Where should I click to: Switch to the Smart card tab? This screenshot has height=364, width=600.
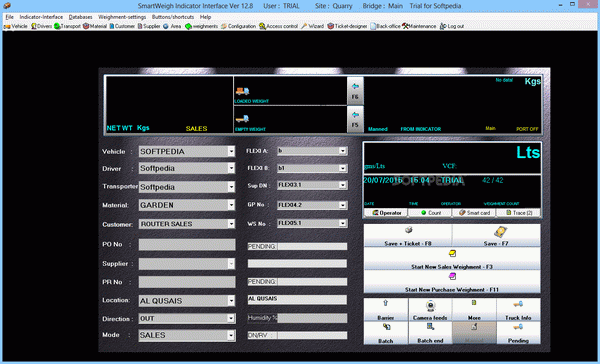[x=474, y=213]
